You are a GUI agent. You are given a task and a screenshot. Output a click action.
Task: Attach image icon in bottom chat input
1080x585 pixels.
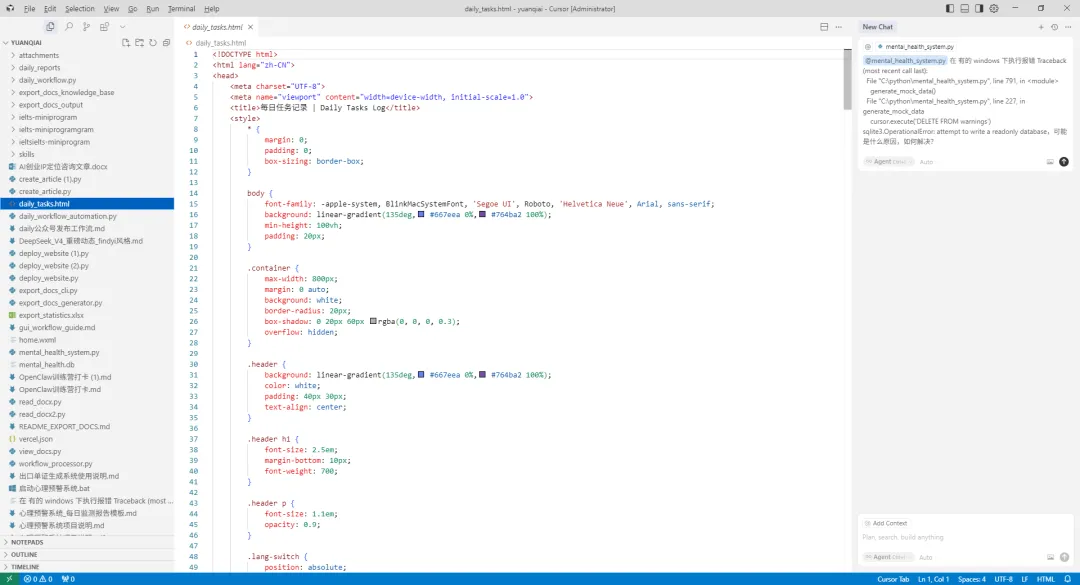(1050, 557)
